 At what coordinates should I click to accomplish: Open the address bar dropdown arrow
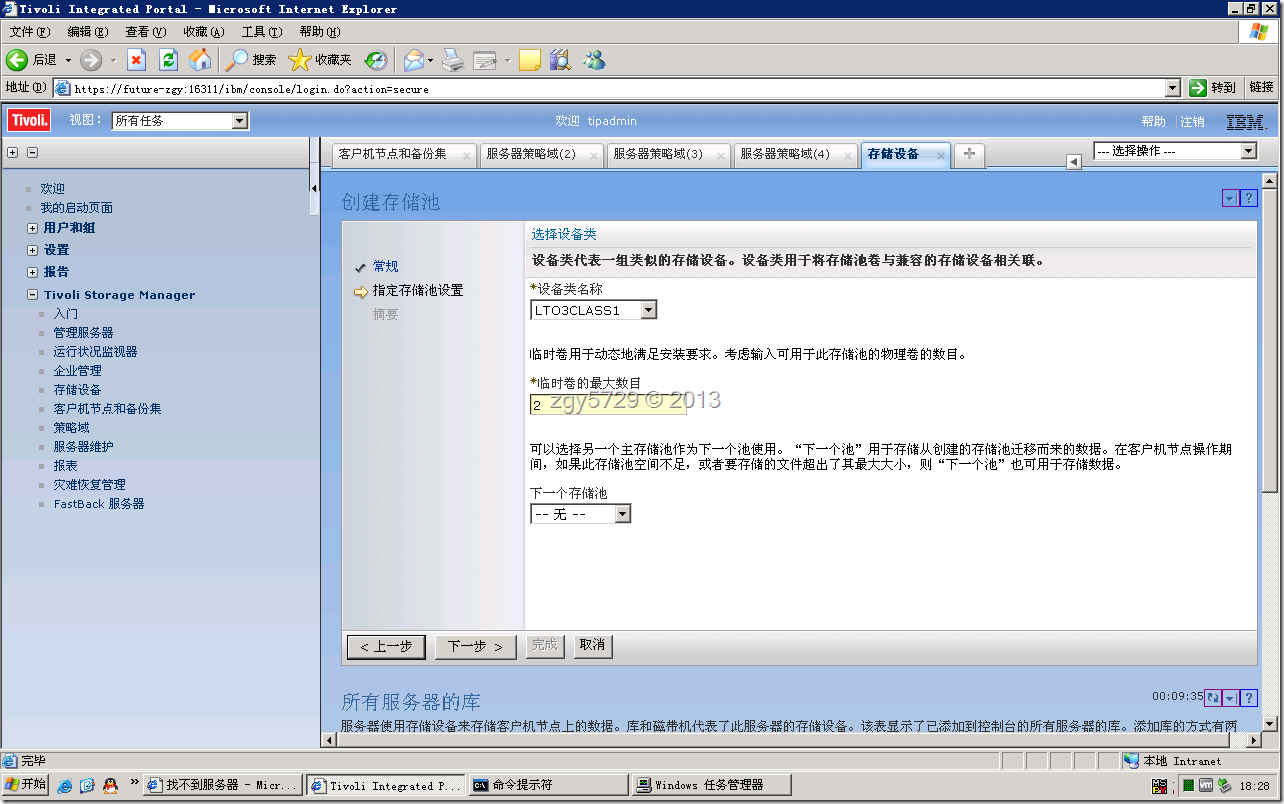1173,88
